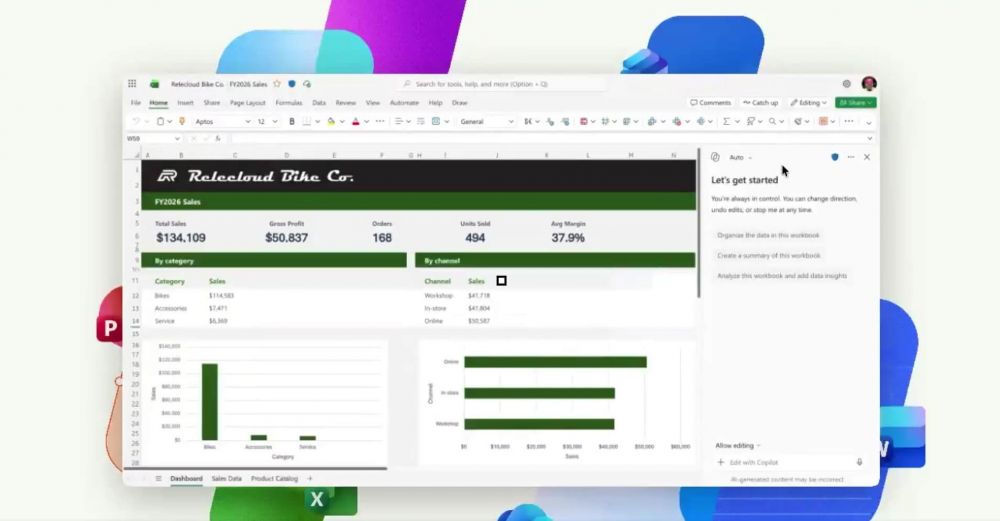Choose Create a summary of this workbook
1000x521 pixels.
768,256
